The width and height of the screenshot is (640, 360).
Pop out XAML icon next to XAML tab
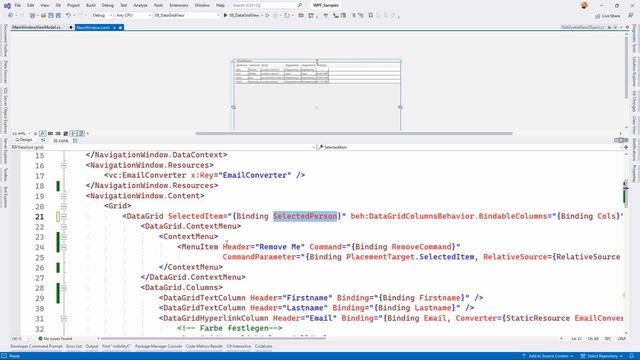pyautogui.click(x=75, y=140)
